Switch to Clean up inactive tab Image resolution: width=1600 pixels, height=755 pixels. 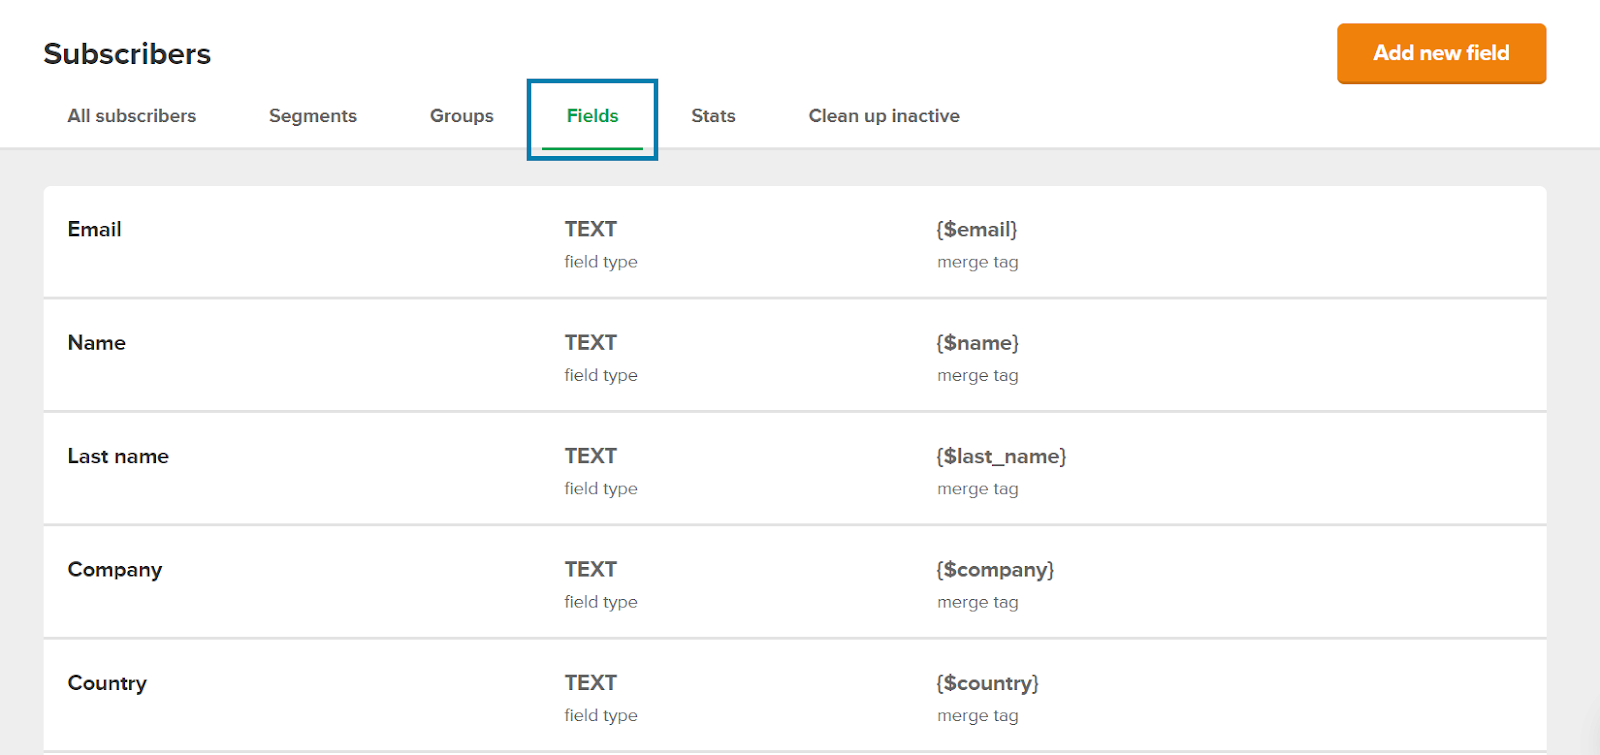coord(884,116)
